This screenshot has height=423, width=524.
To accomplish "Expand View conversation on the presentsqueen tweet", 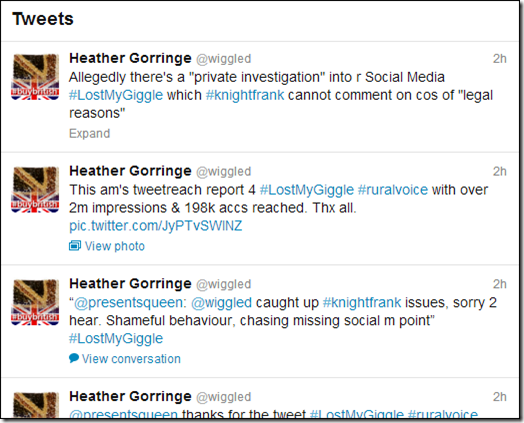I will 131,359.
